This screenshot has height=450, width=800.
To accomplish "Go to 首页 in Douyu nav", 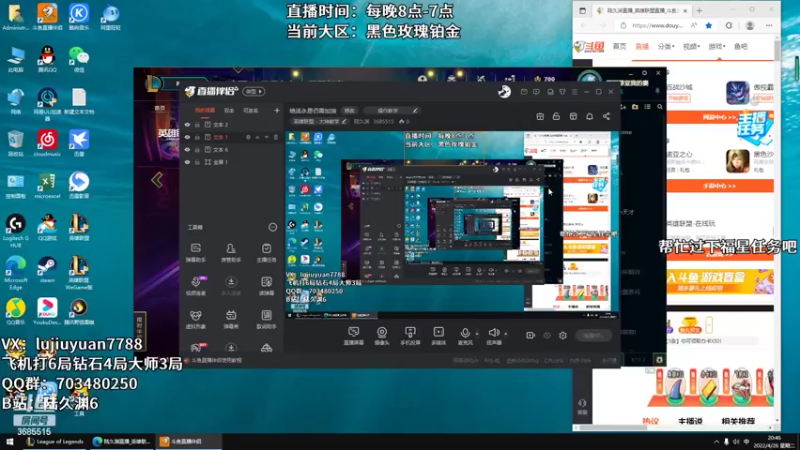I will click(619, 46).
